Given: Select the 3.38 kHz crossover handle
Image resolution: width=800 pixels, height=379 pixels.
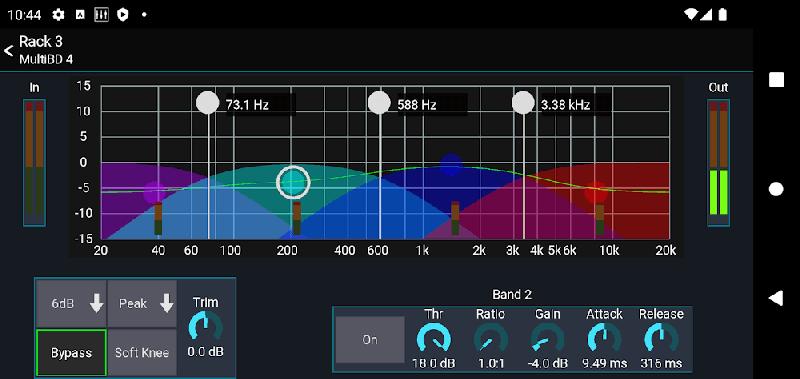Looking at the screenshot, I should (523, 103).
